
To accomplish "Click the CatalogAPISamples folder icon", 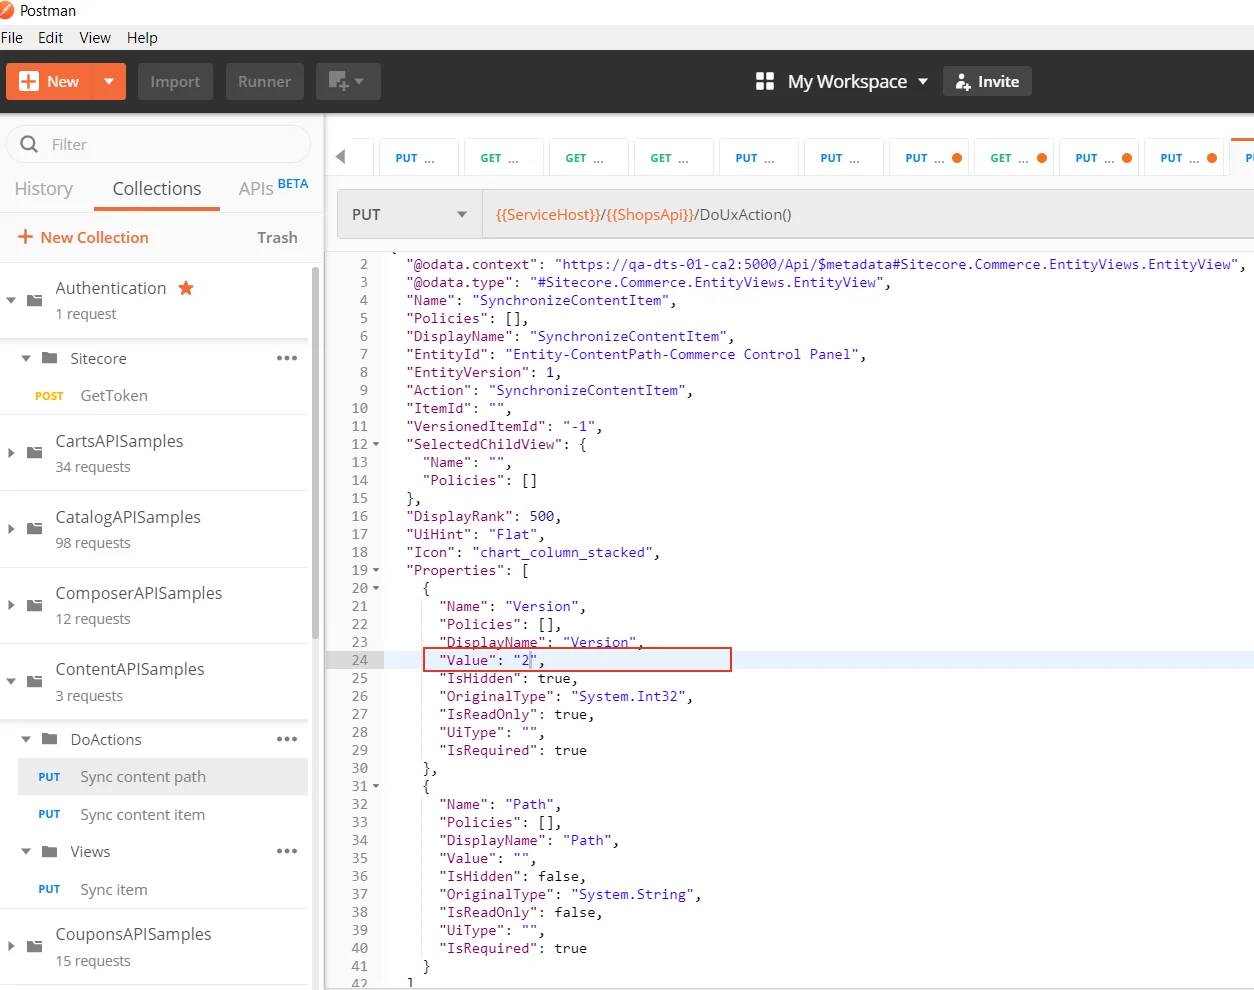I will click(x=34, y=528).
